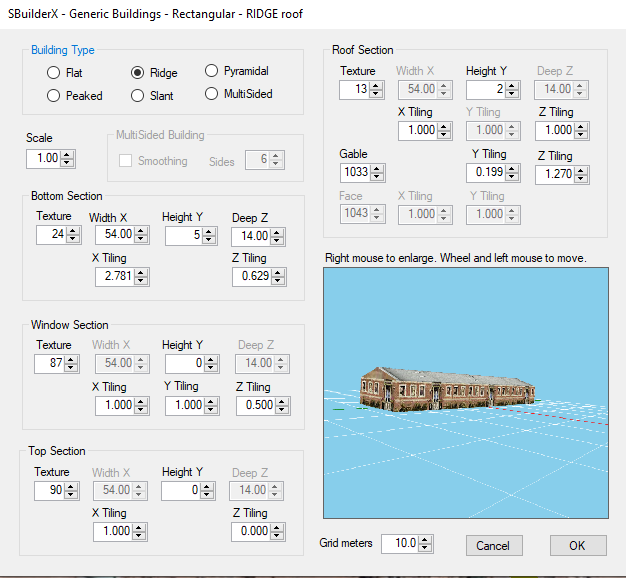
Task: Adjust Top Section Height Y spinner
Action: [207, 491]
